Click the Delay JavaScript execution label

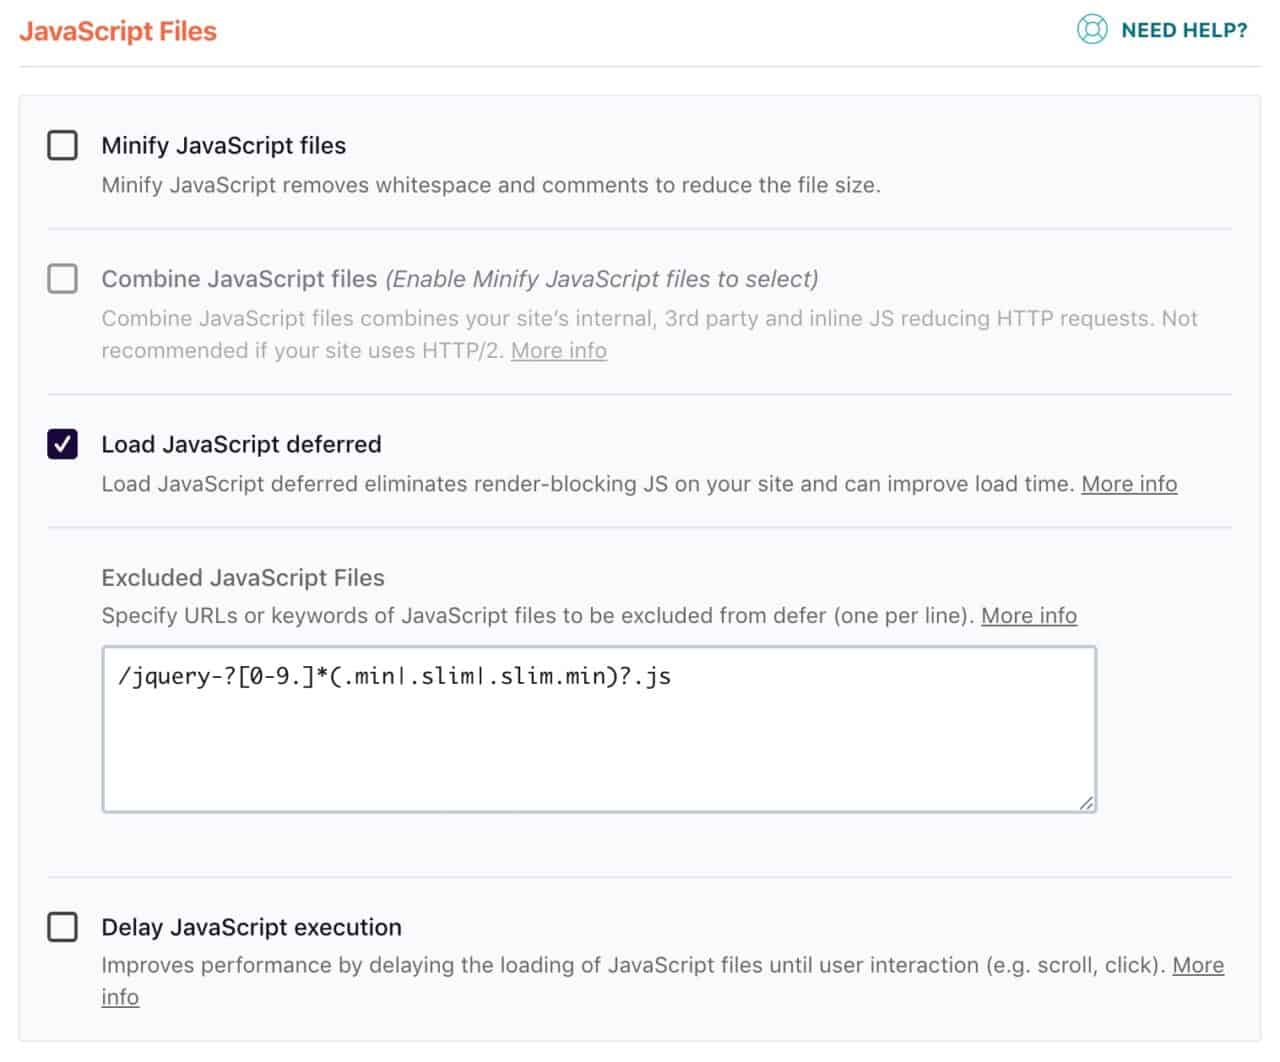251,927
